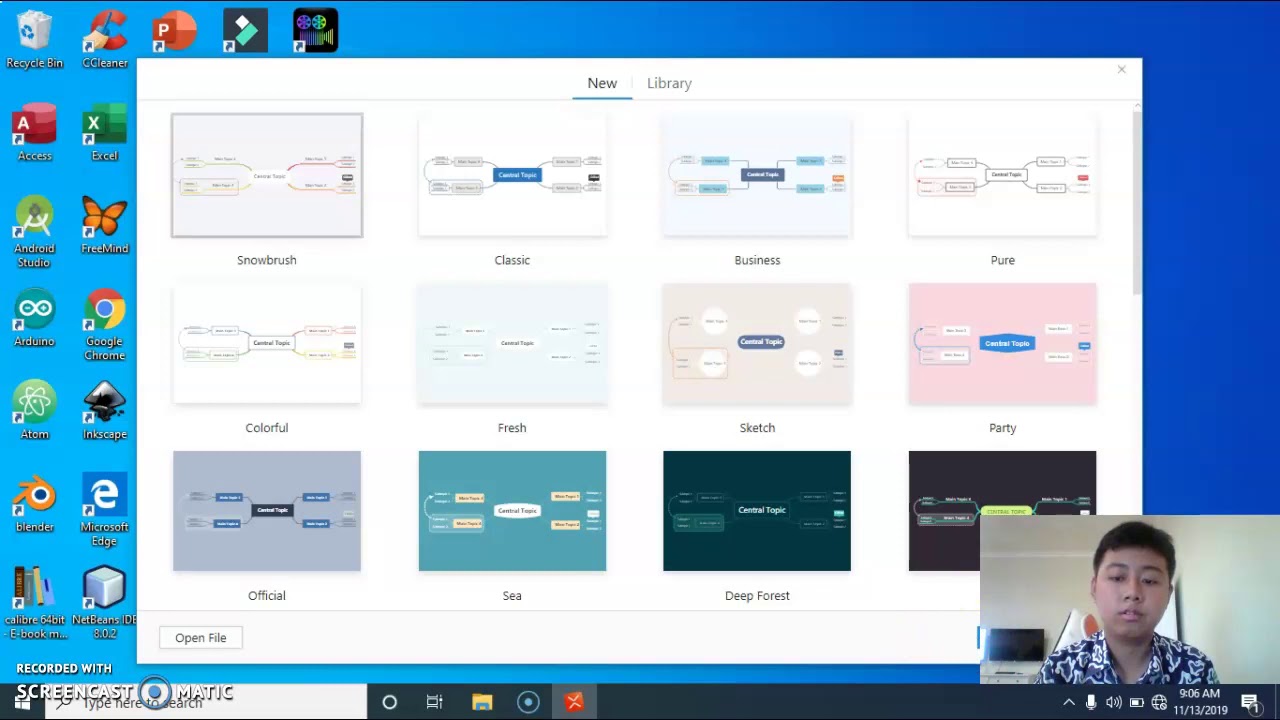Image resolution: width=1280 pixels, height=720 pixels.
Task: Open the Recycle Bin desktop icon
Action: 34,40
